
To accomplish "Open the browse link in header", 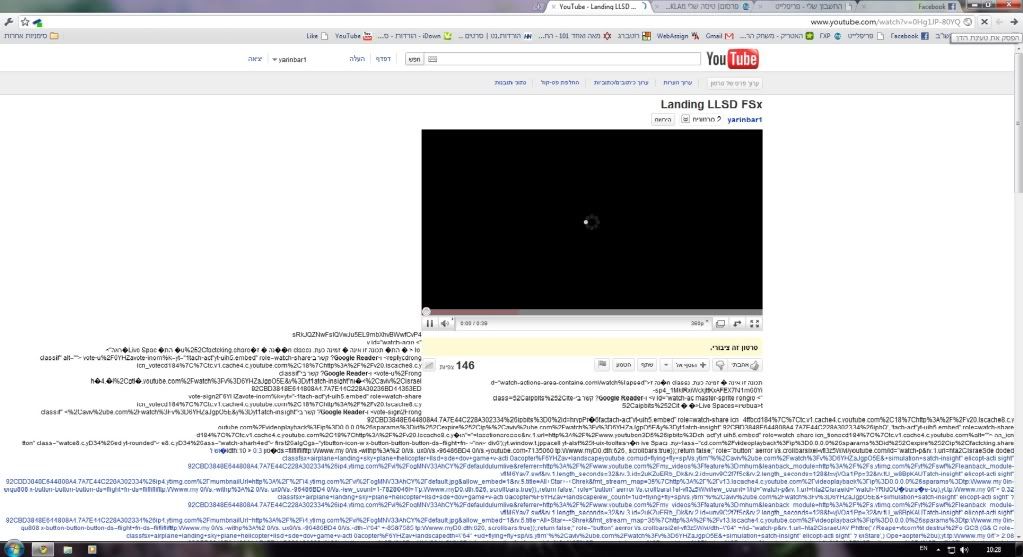I will 383,59.
